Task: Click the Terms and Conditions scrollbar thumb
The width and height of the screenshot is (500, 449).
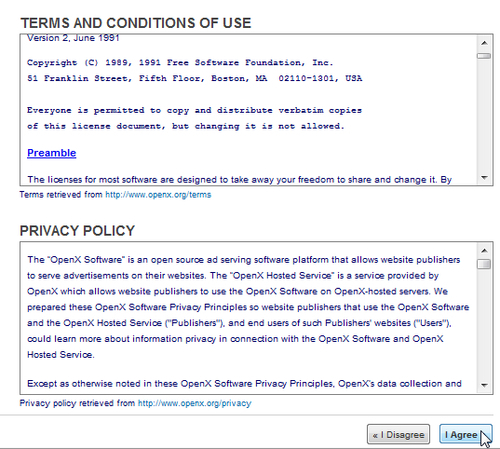Action: 484,56
